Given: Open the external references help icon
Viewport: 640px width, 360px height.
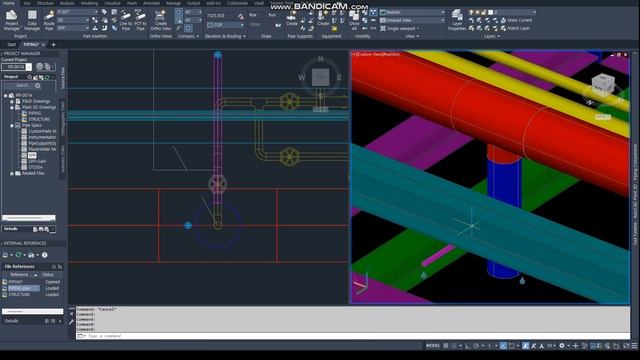Looking at the screenshot, I should (x=44, y=255).
